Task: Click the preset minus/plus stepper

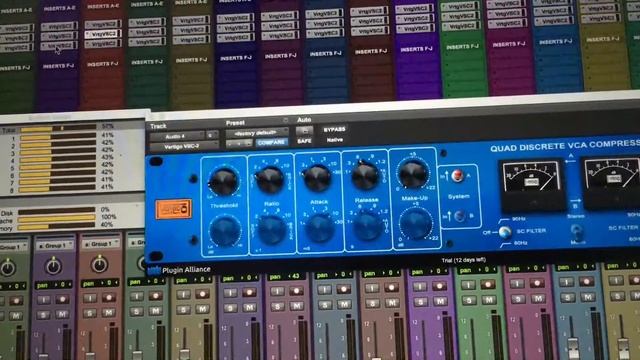Action: (239, 143)
